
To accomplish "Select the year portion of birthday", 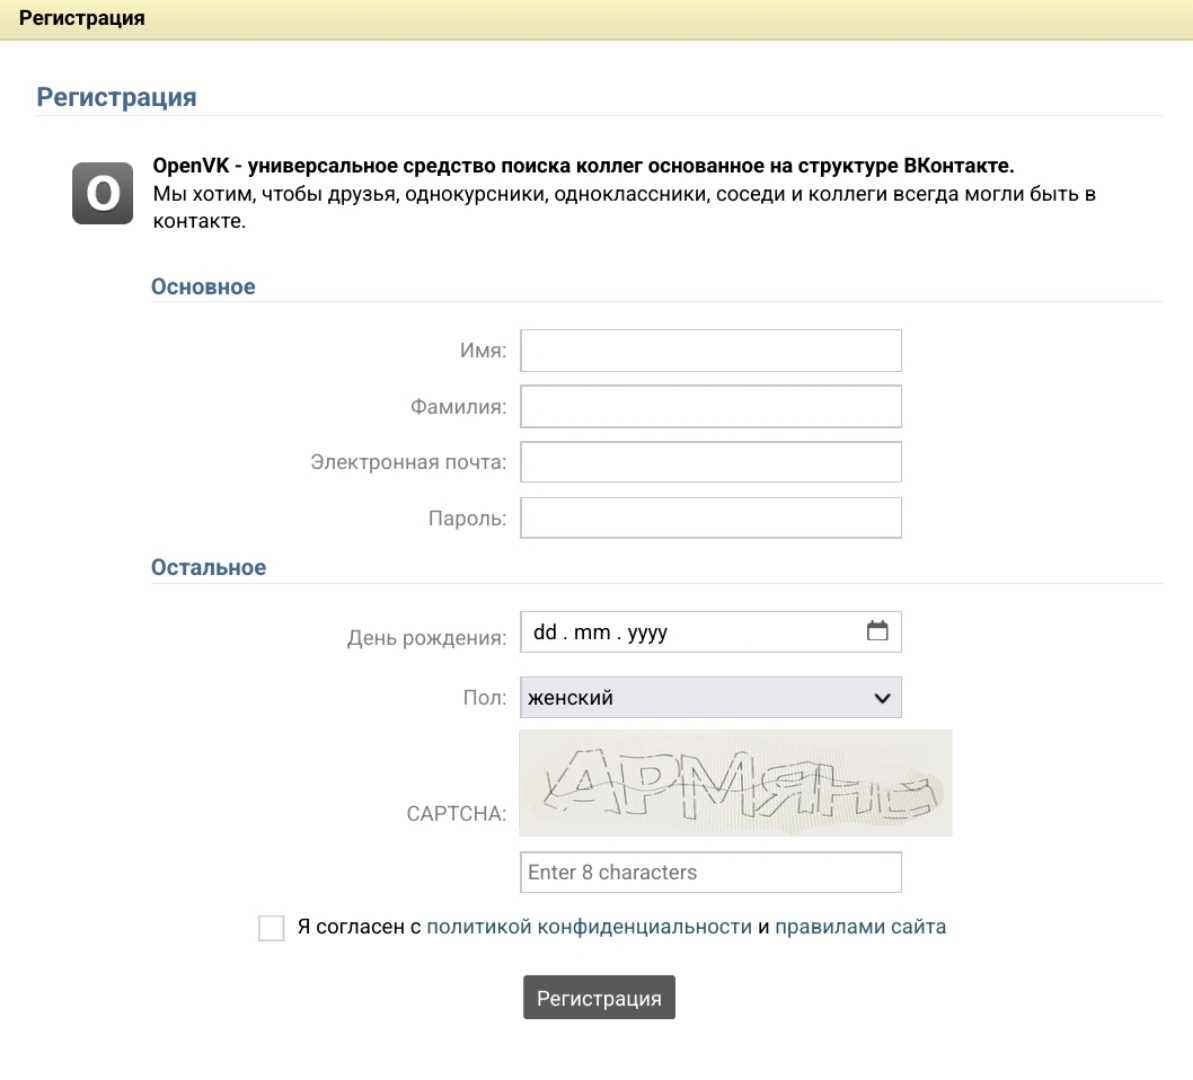I will coord(647,632).
